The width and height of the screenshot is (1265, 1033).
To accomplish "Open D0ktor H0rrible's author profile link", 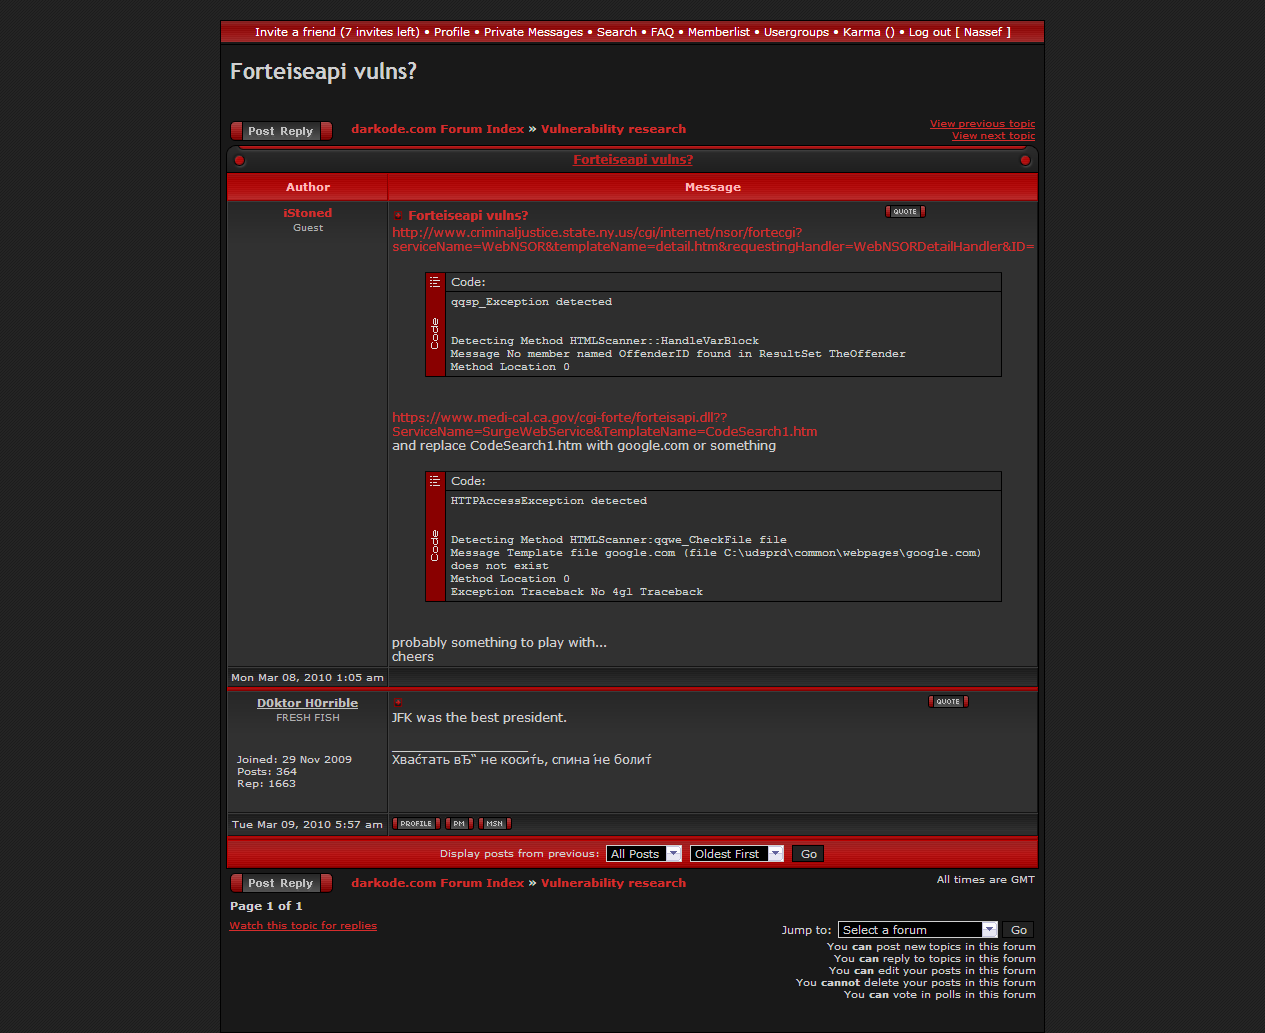I will (307, 703).
